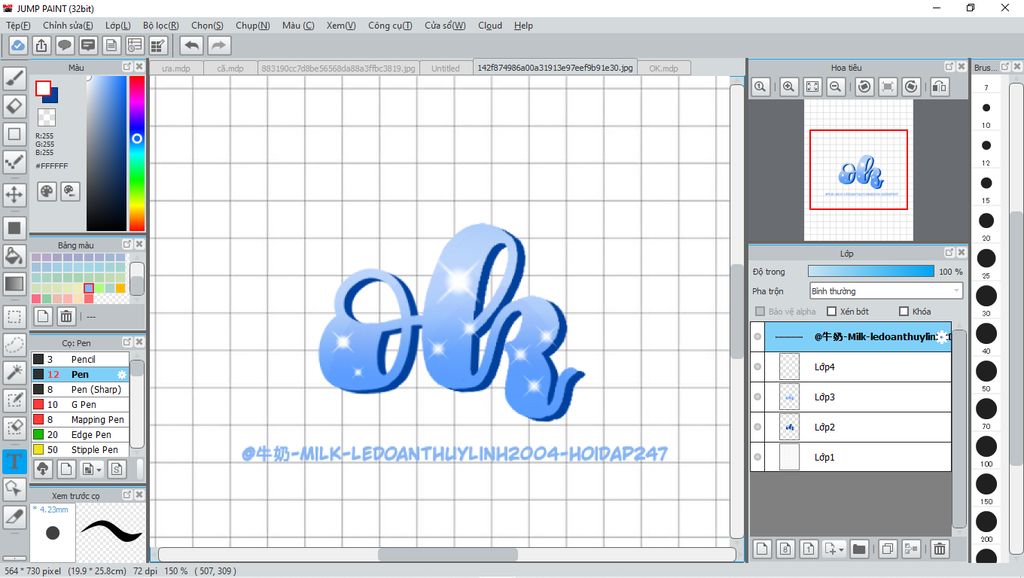Zoom in on the navigator preview
This screenshot has width=1024, height=578.
click(789, 87)
